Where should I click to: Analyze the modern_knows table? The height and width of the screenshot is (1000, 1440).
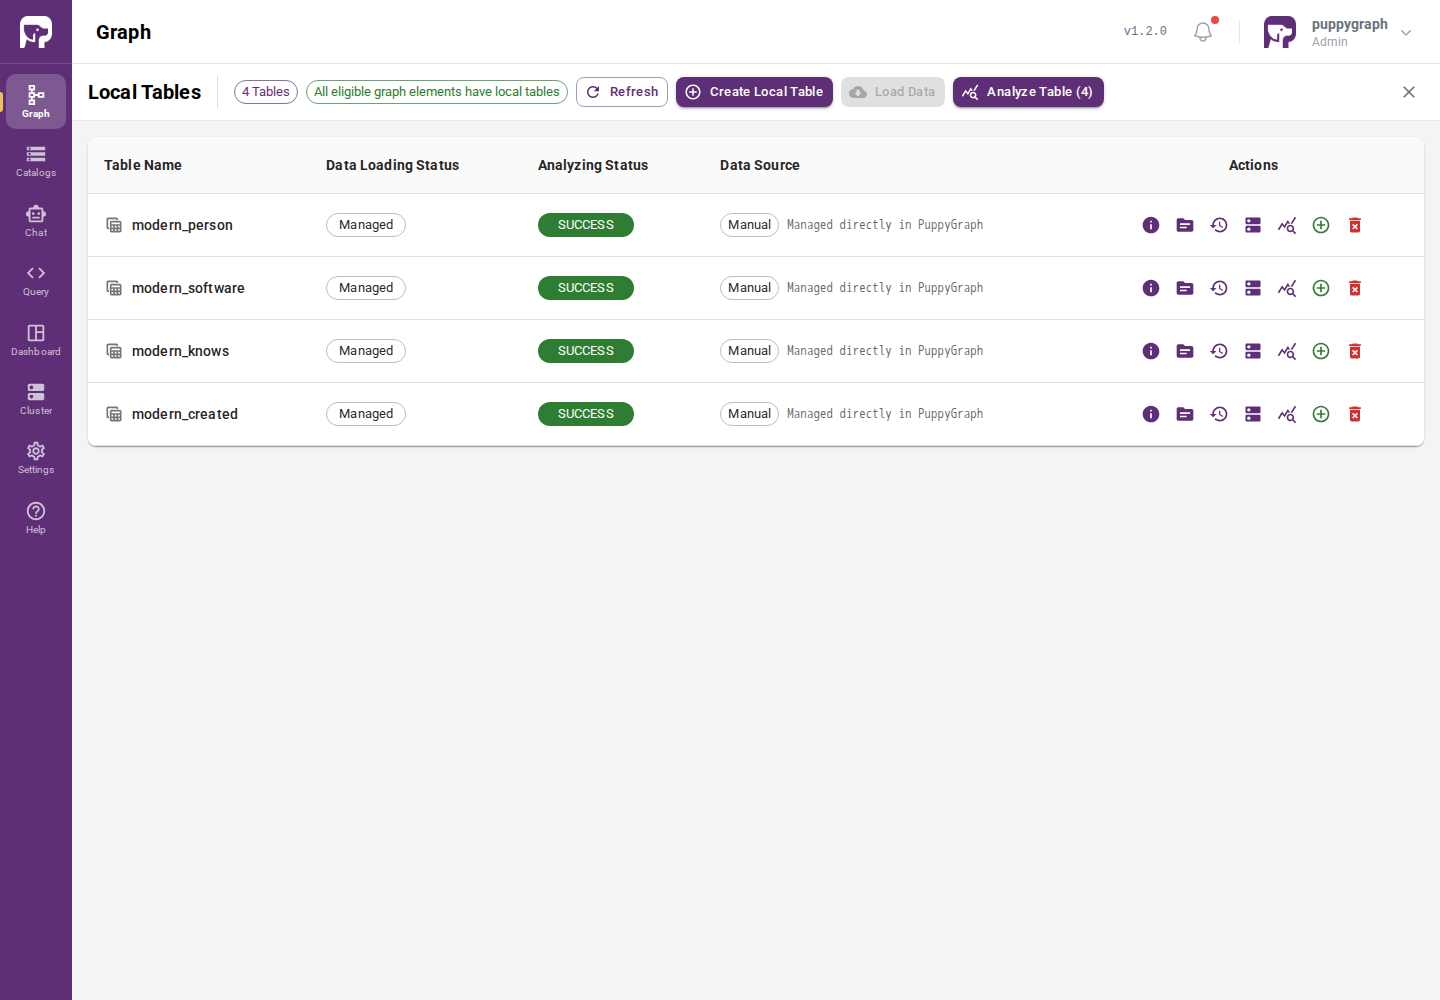1287,351
